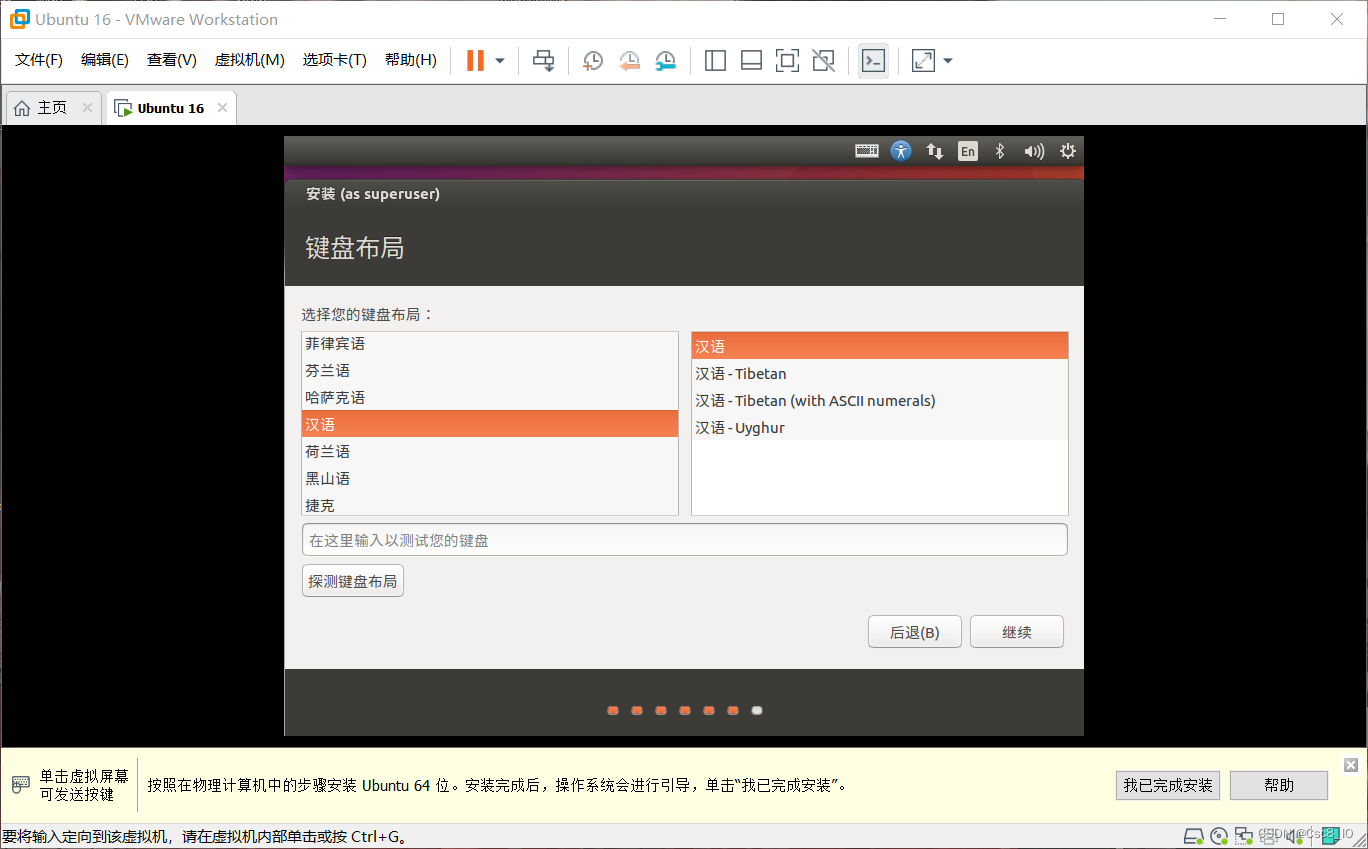Click the Ubuntu network arrows indicator

[935, 151]
